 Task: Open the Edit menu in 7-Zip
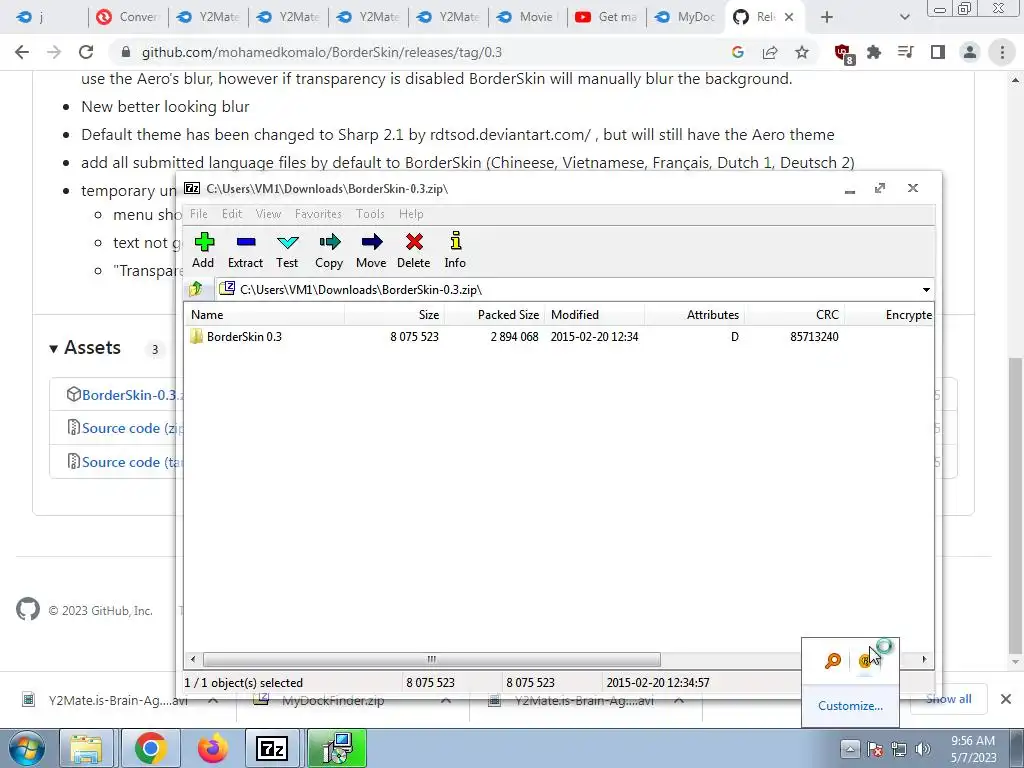click(x=232, y=214)
